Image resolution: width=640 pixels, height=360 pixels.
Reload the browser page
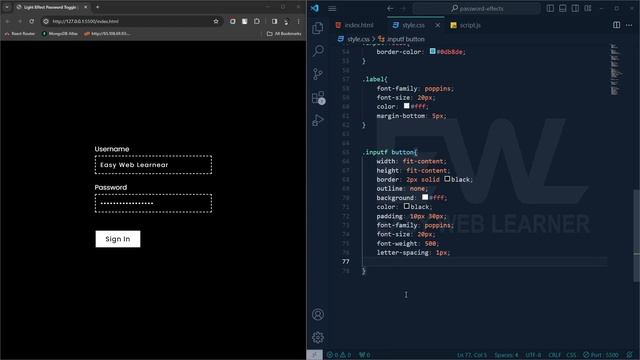pyautogui.click(x=31, y=21)
